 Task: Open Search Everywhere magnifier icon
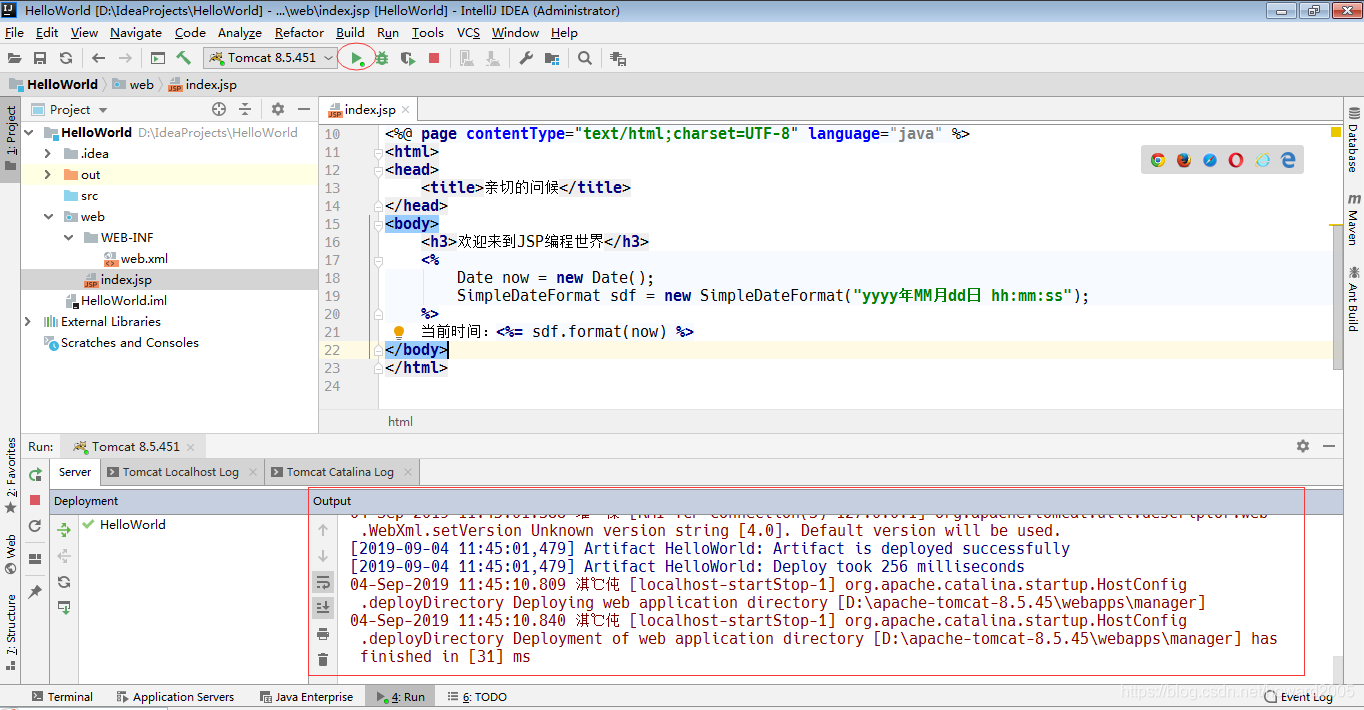tap(585, 58)
